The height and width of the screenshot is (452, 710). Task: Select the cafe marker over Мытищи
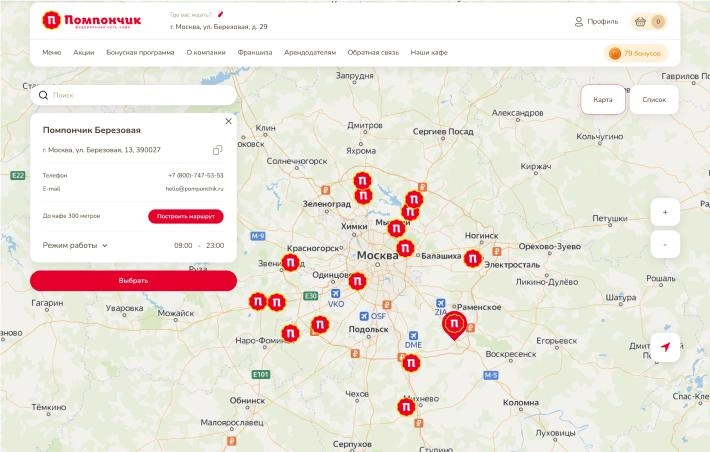click(x=396, y=228)
